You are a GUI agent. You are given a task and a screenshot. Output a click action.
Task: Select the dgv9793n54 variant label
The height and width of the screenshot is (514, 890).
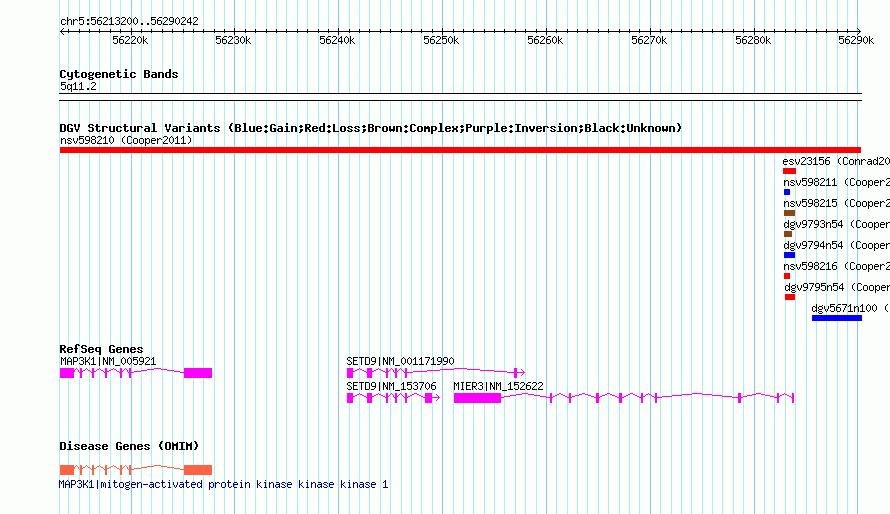click(836, 224)
